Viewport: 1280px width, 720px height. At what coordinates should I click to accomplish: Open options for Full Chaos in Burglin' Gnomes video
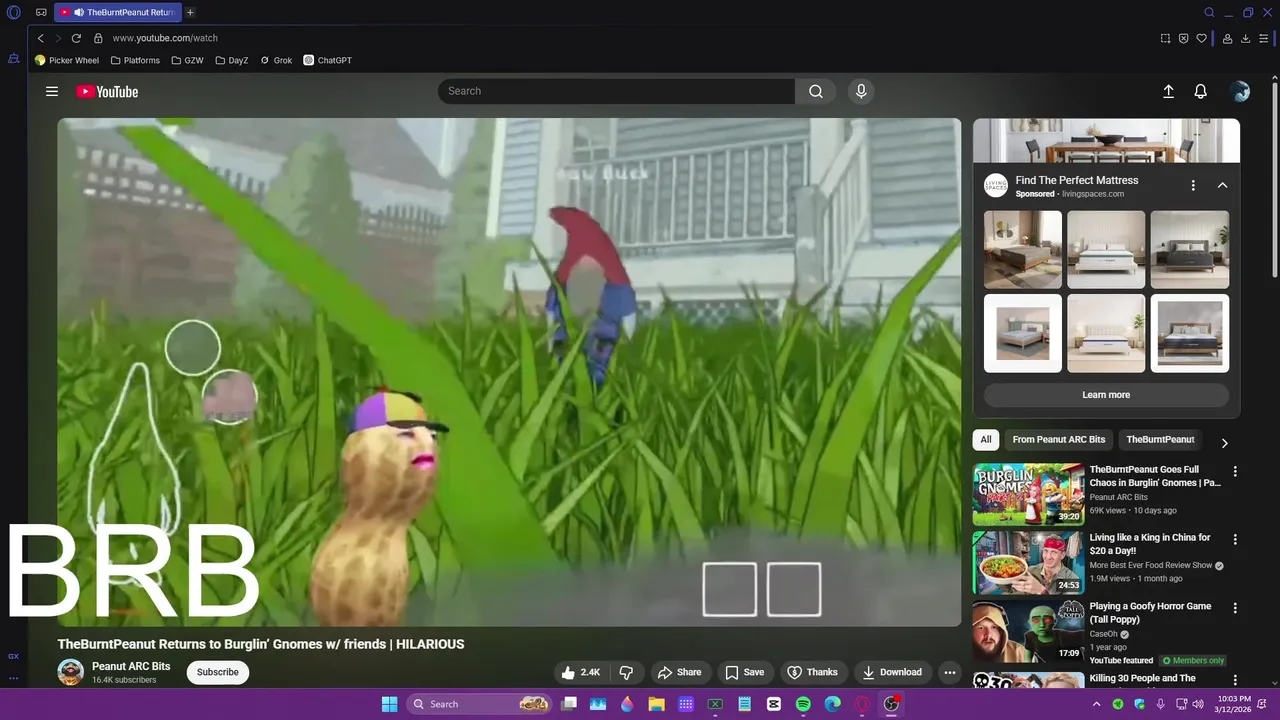click(1235, 471)
